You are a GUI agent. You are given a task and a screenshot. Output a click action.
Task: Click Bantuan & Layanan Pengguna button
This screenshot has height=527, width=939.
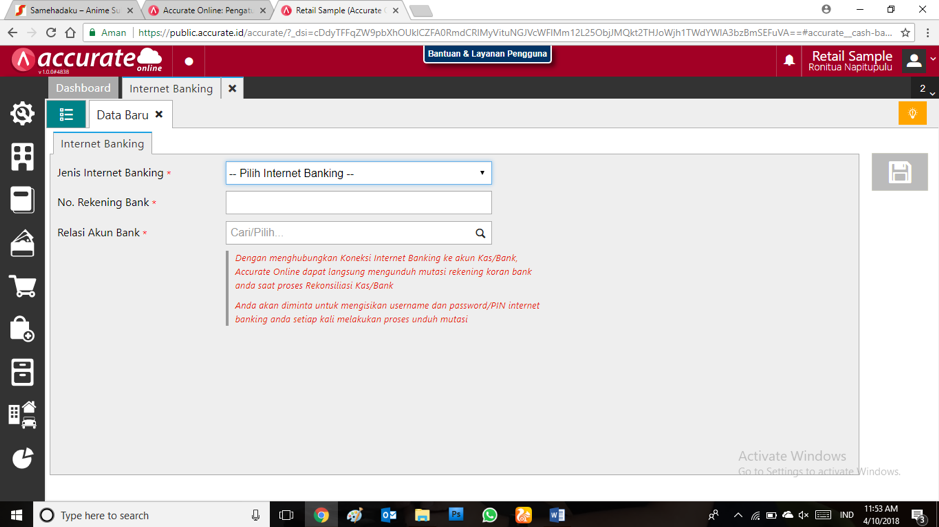(487, 54)
